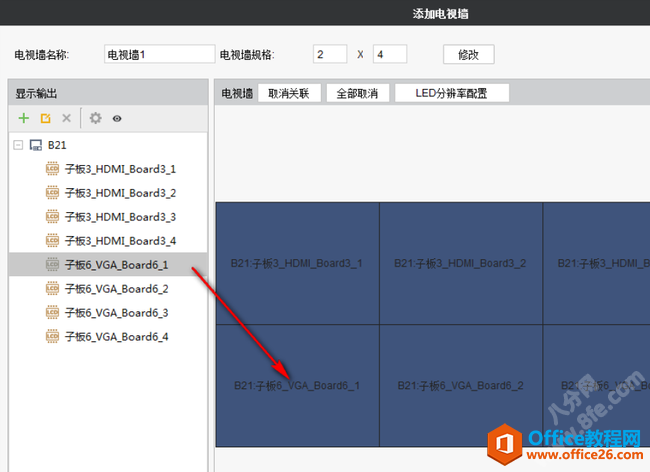Click LCD icon of 子板3_HDMI_Board3_3
650x472 pixels.
(x=52, y=217)
